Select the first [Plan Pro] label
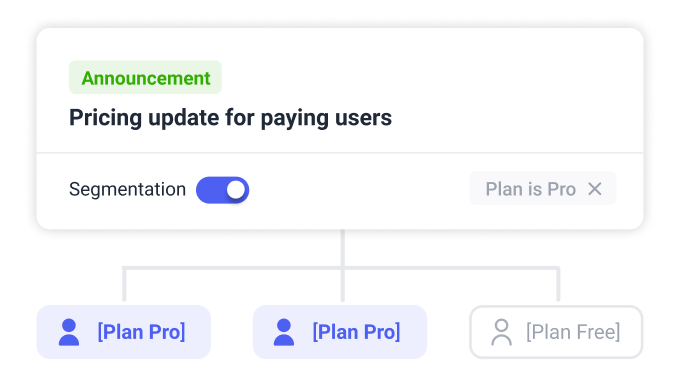The width and height of the screenshot is (684, 383). click(141, 332)
